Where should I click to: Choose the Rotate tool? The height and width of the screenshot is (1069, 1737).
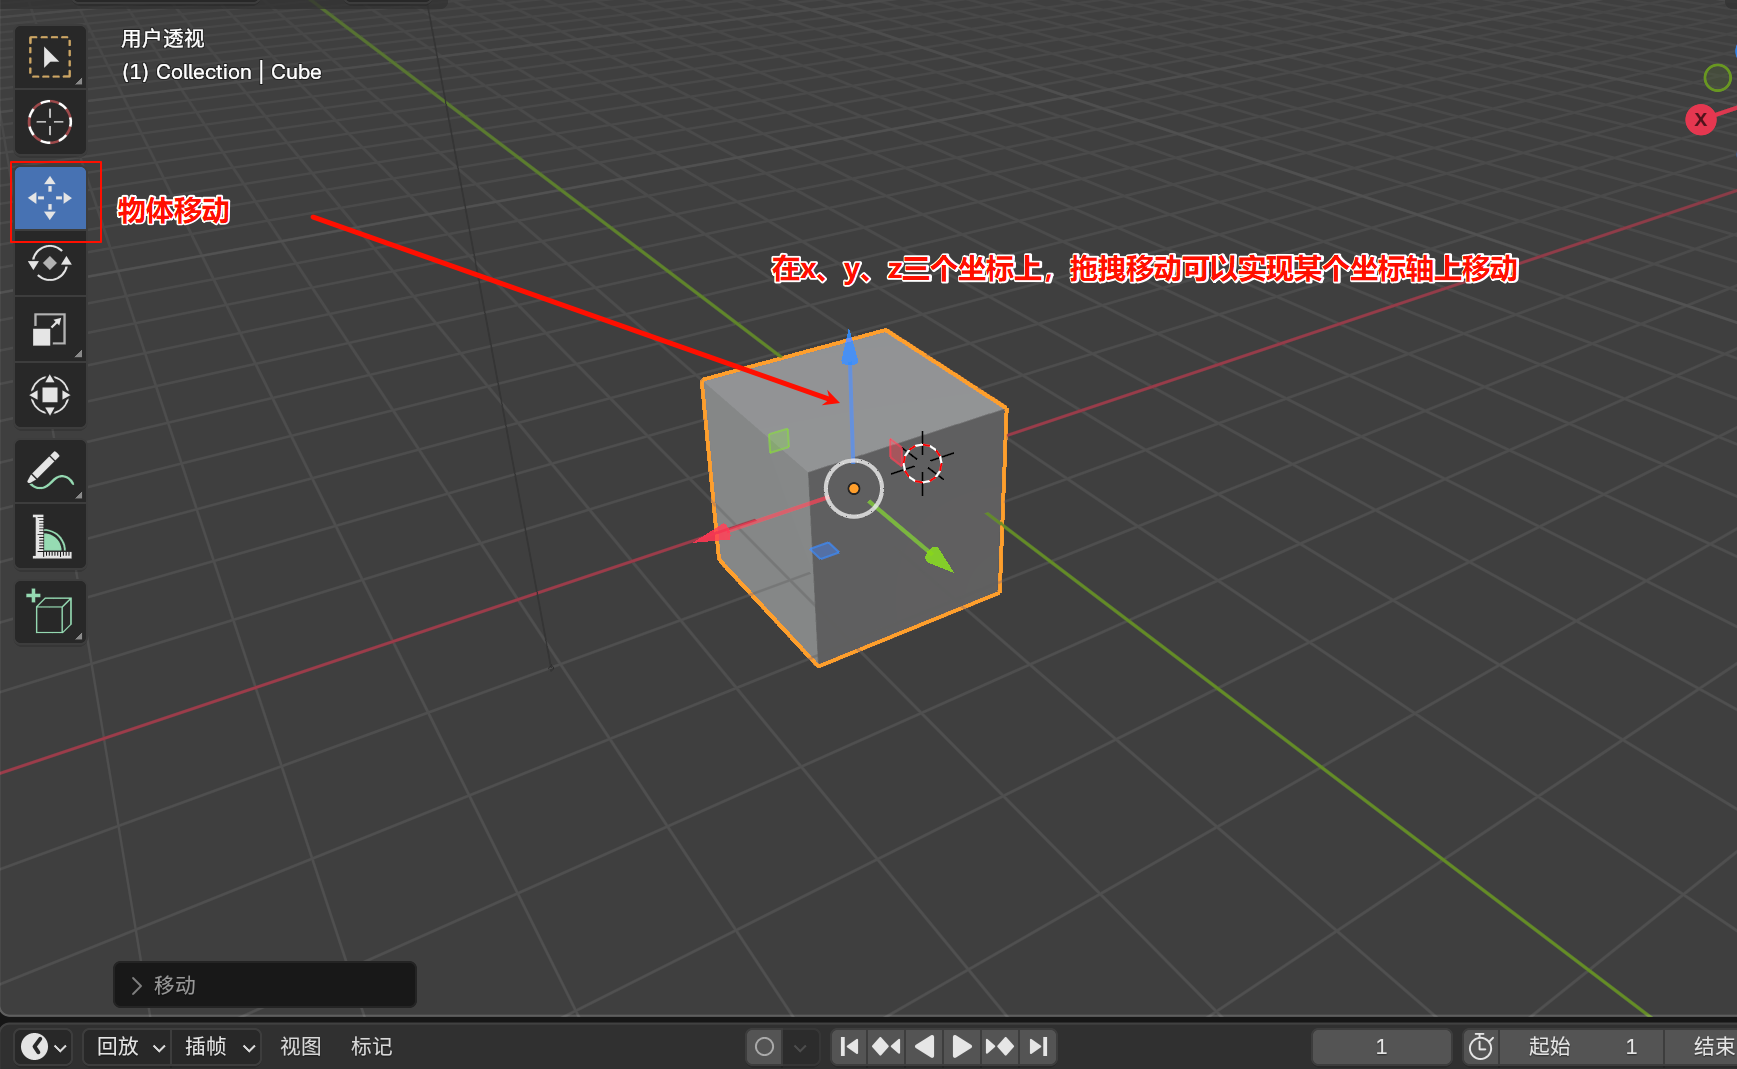point(49,264)
